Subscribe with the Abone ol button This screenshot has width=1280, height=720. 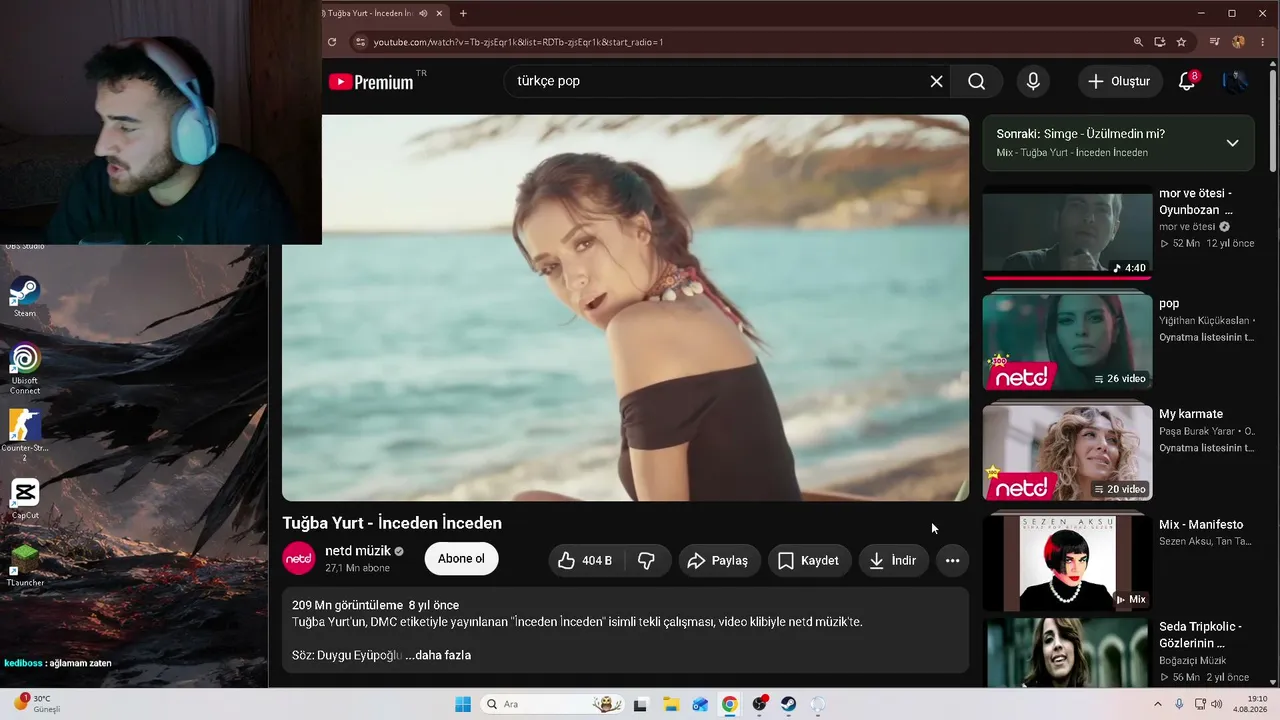(461, 559)
